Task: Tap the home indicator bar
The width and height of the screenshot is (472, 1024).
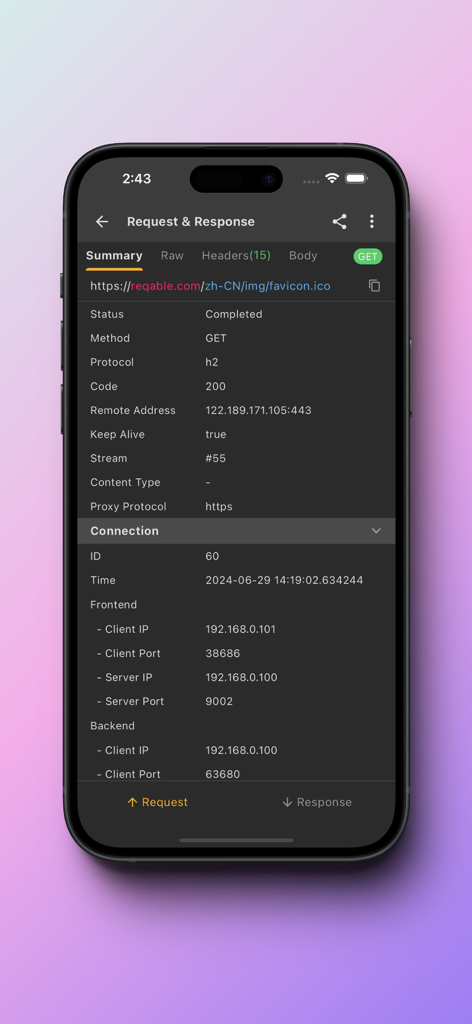Action: click(236, 840)
